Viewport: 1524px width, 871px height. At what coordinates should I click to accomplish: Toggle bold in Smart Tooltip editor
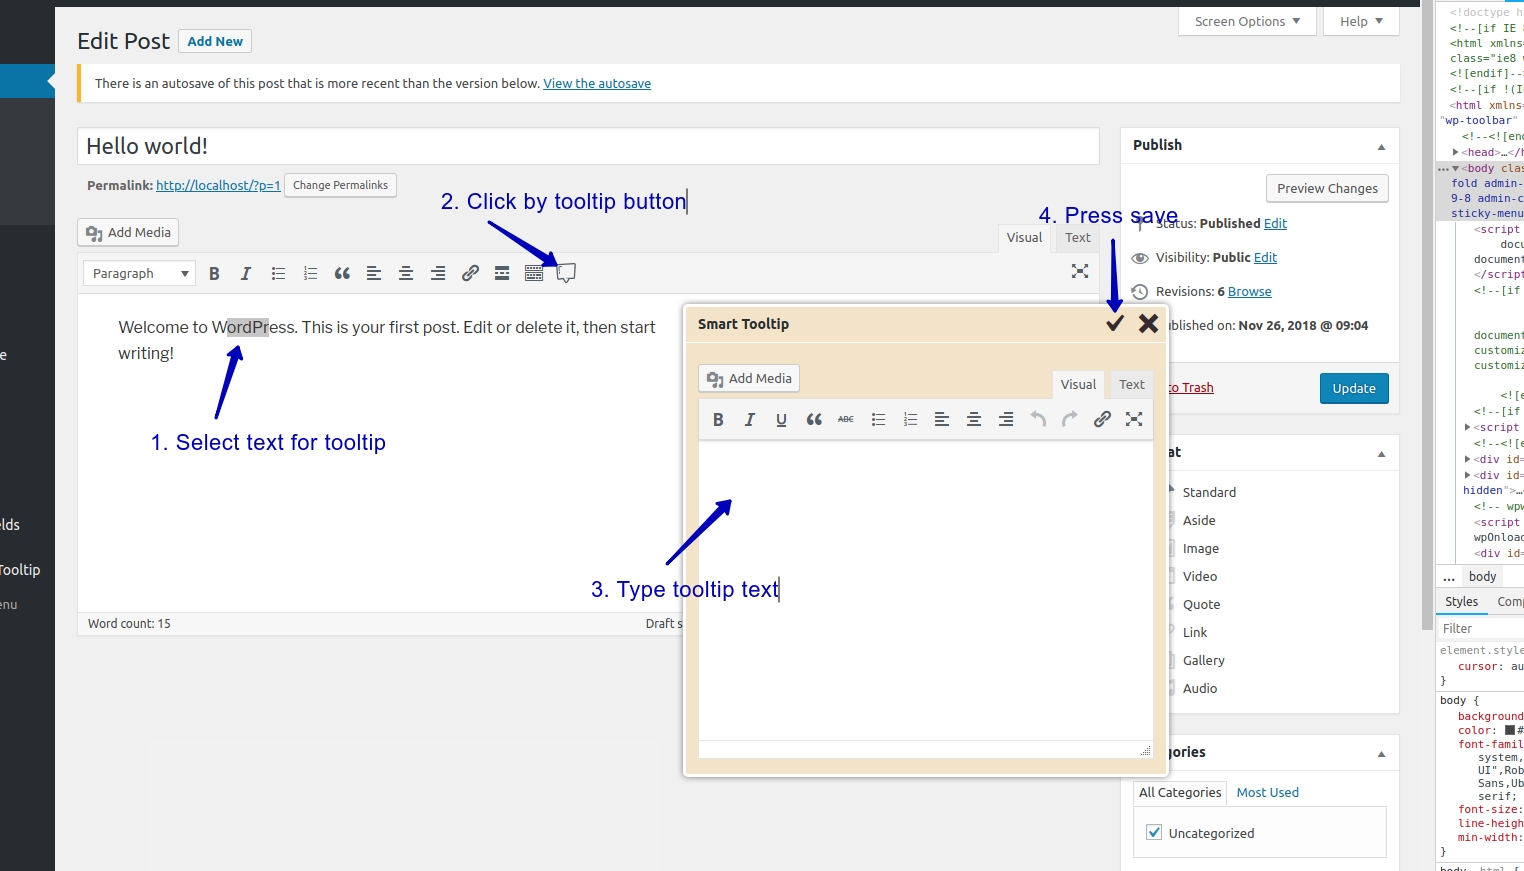click(718, 419)
